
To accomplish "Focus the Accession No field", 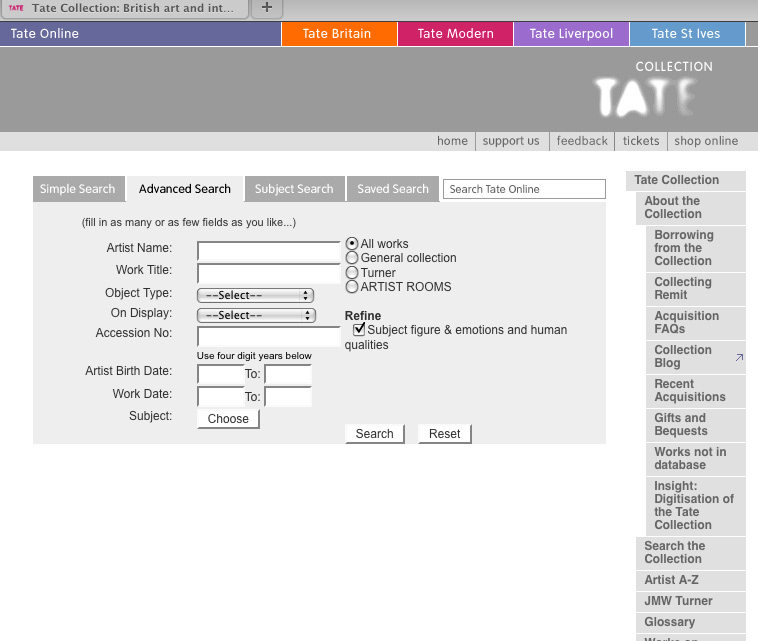I will (268, 336).
